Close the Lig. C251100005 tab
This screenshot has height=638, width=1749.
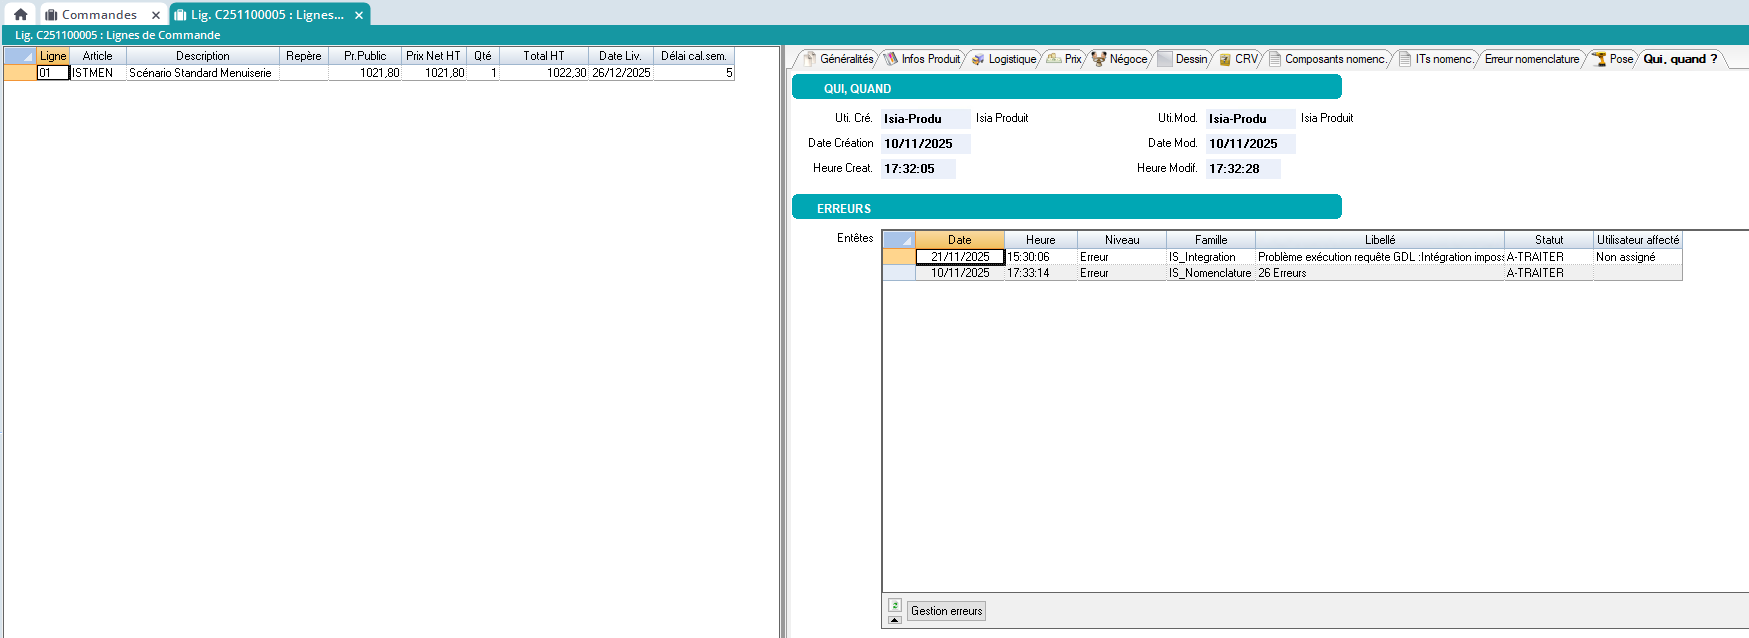pos(359,15)
